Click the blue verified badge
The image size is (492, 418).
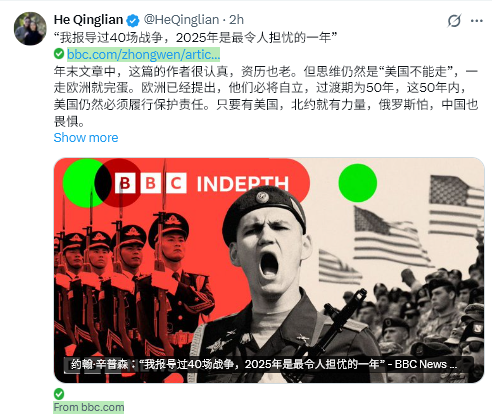coord(133,21)
